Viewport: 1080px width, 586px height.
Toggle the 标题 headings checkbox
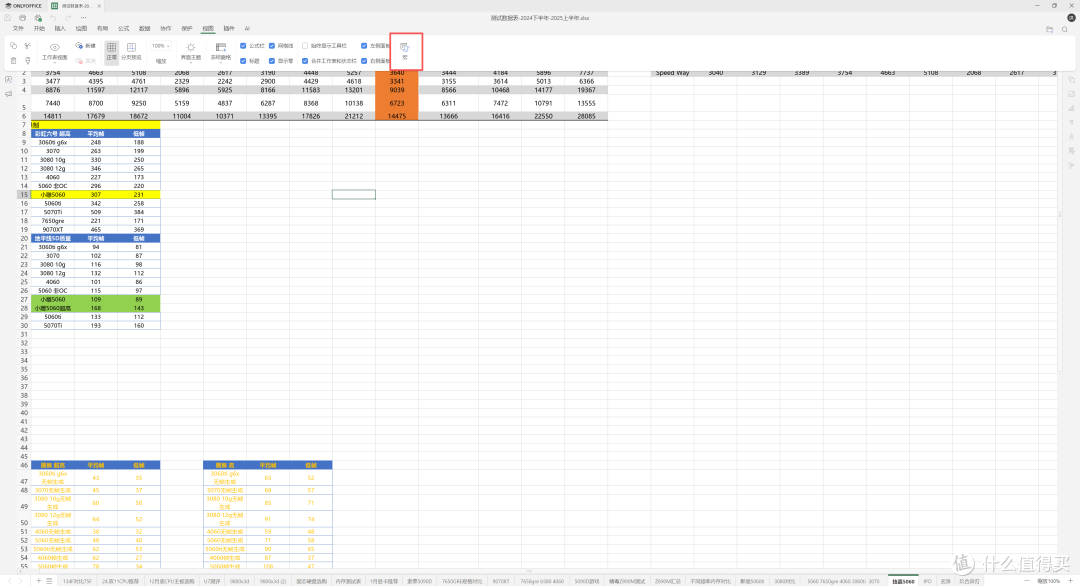click(x=243, y=61)
